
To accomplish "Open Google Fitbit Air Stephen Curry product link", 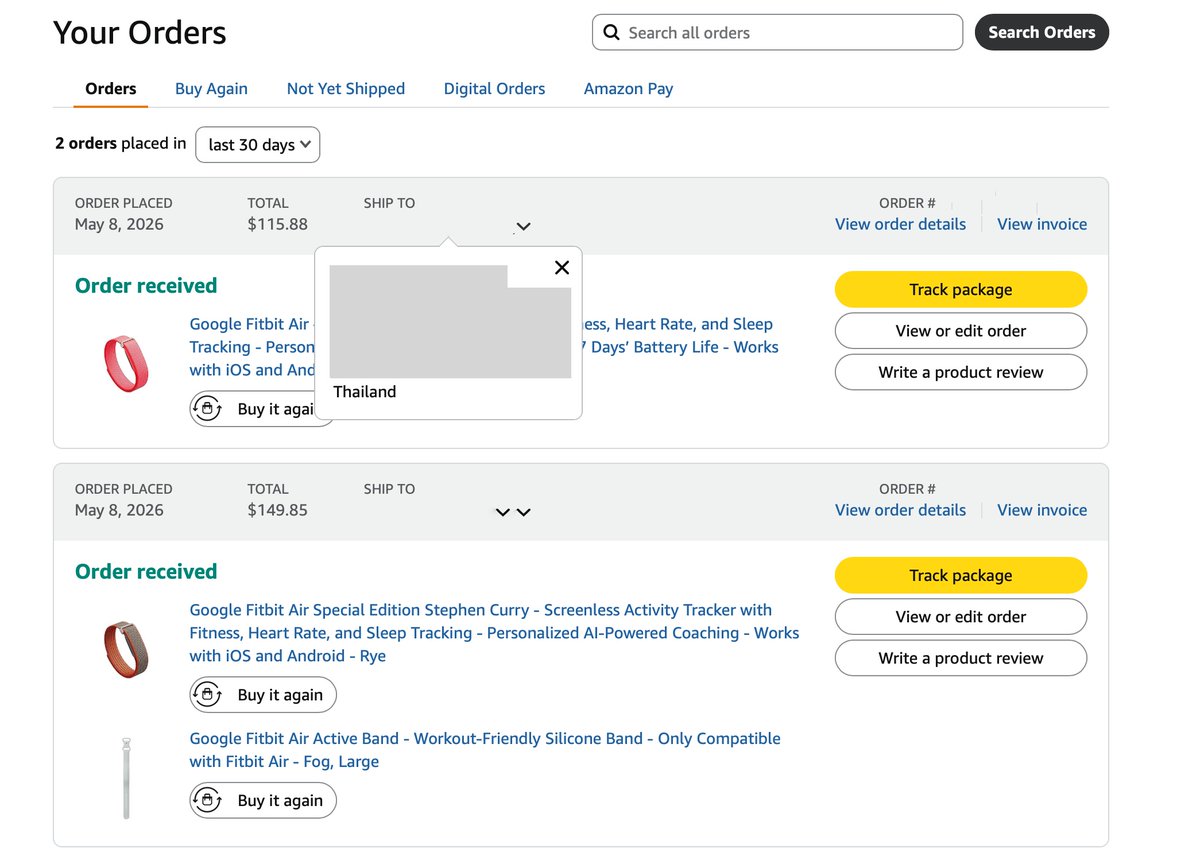I will 494,633.
